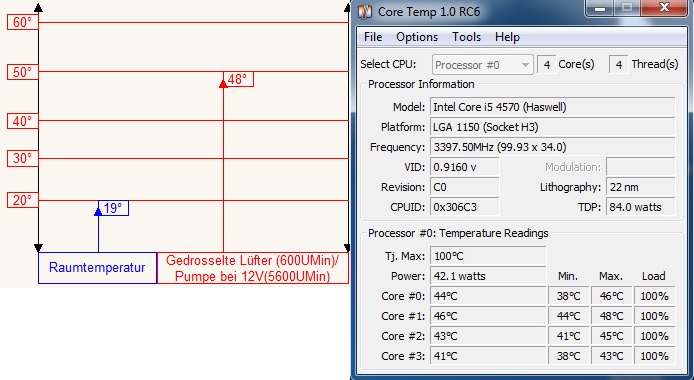Click the Gedrosselte Lüfter label box in chart
This screenshot has width=694, height=380.
253,268
